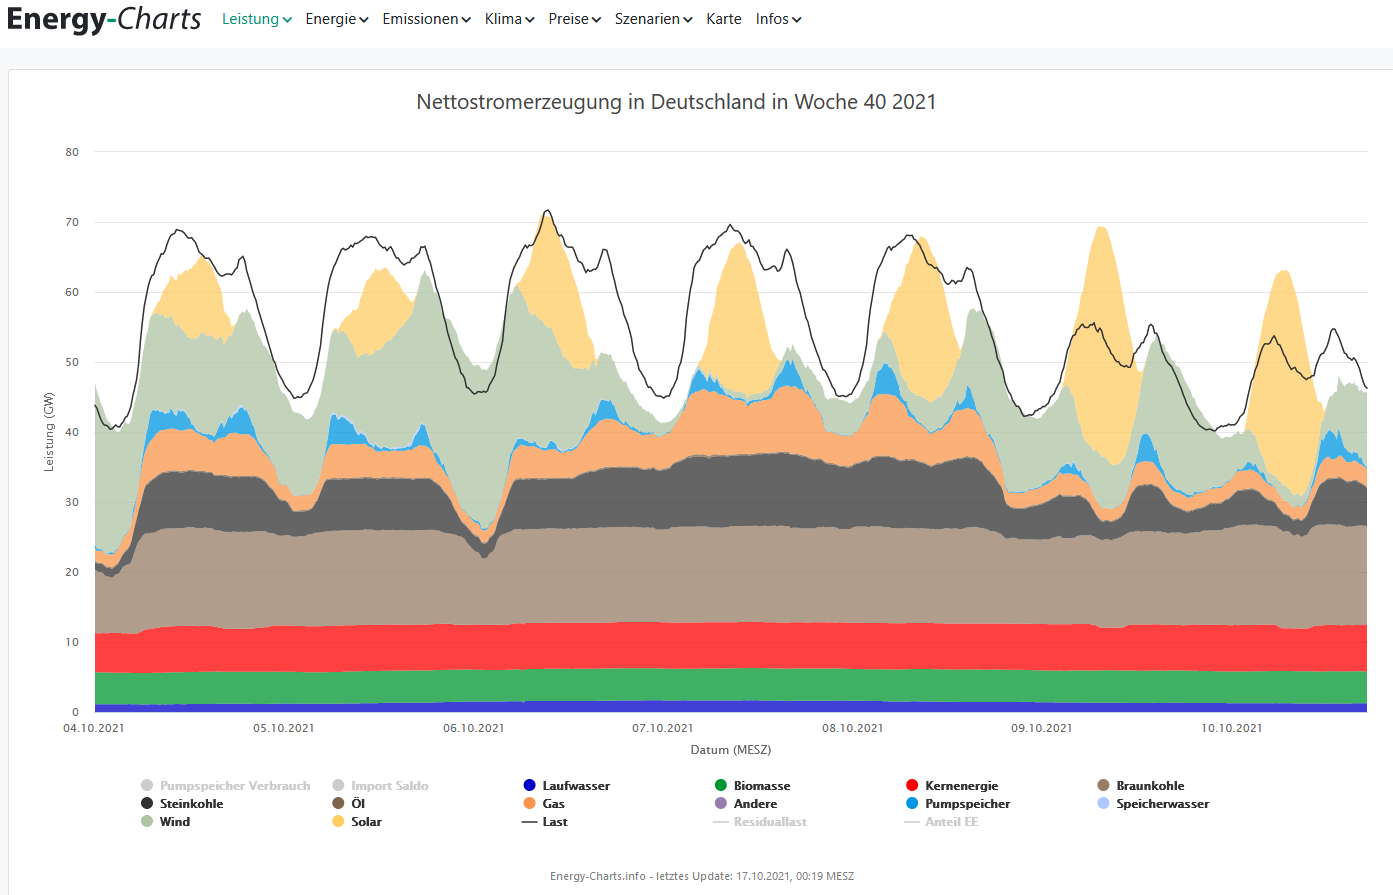Click the pale green Wind legend dot
The height and width of the screenshot is (895, 1393).
click(147, 822)
